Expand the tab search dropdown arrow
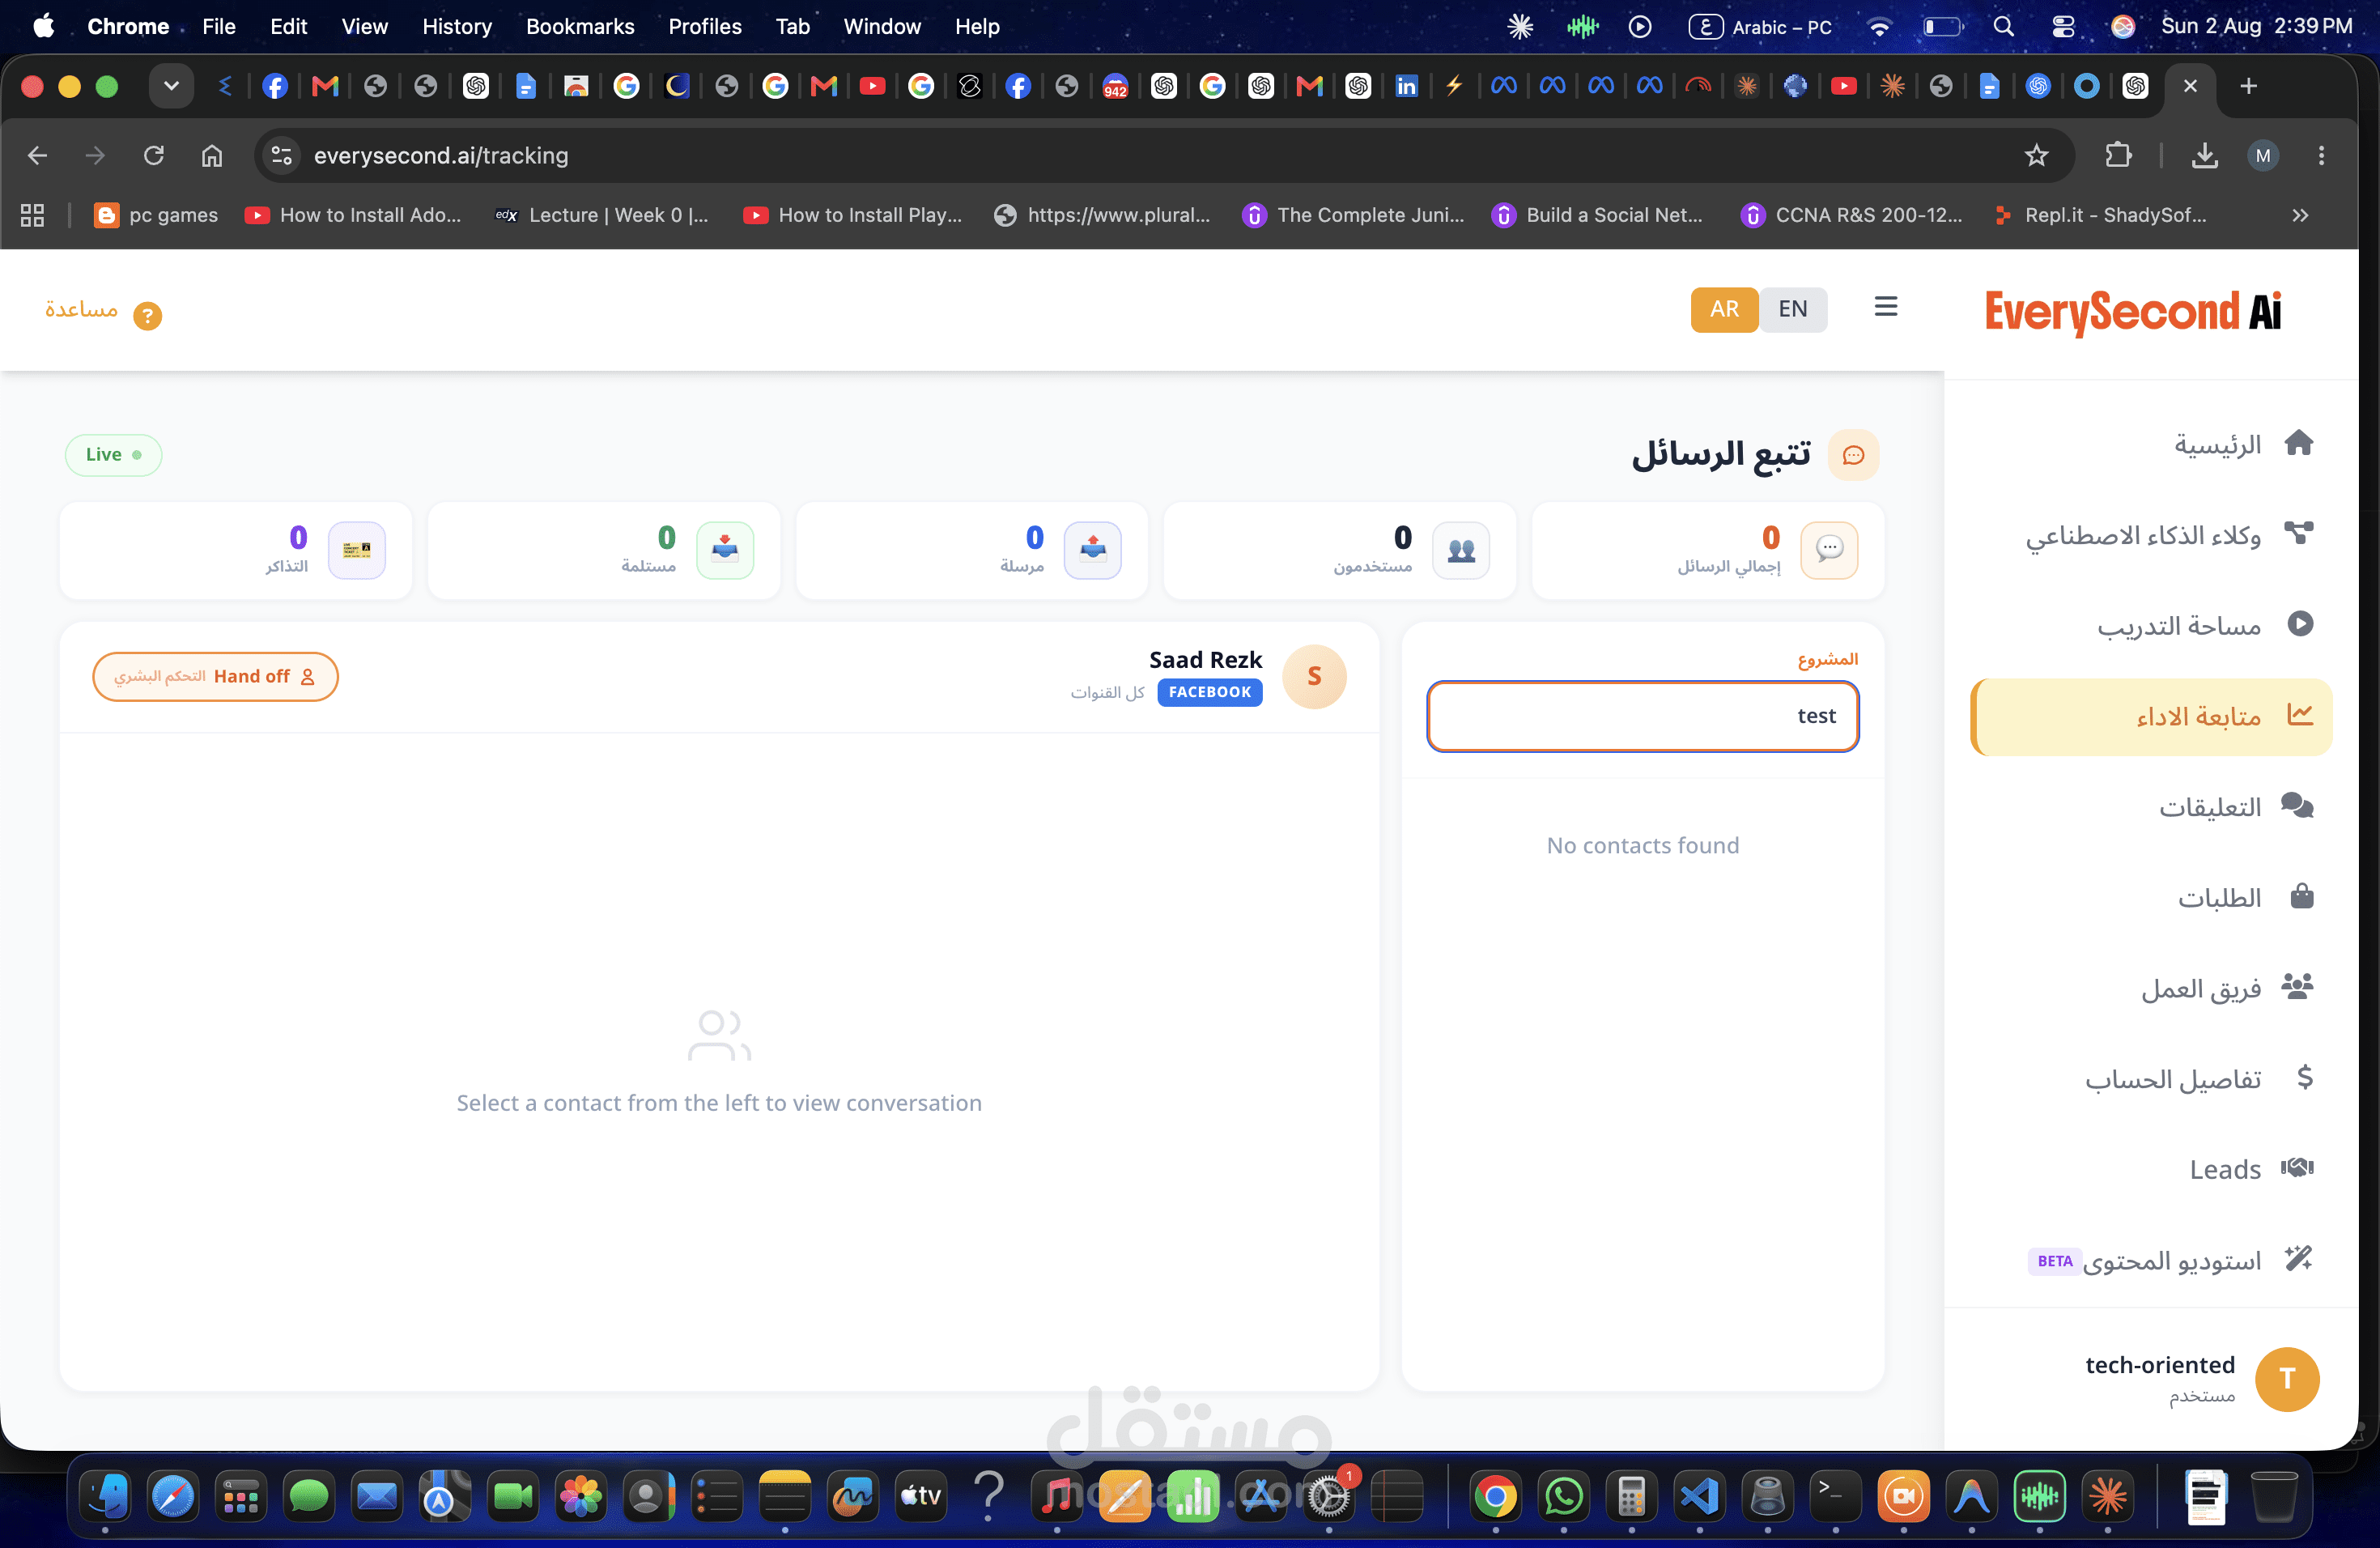The height and width of the screenshot is (1548, 2380). point(171,86)
